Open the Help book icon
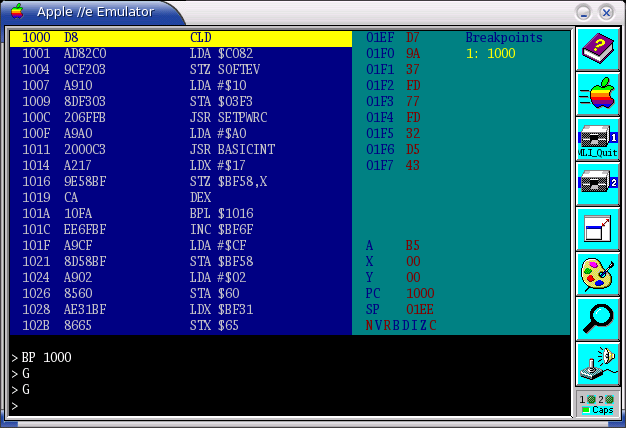The width and height of the screenshot is (626, 428). point(598,49)
